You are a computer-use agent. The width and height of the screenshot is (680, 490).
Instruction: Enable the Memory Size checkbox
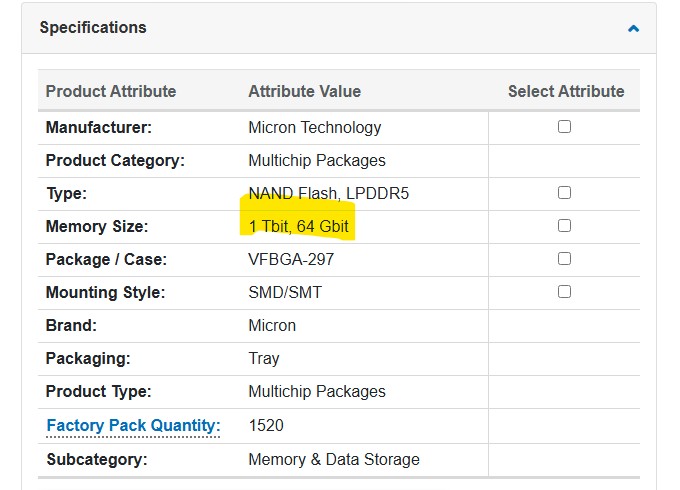point(564,225)
